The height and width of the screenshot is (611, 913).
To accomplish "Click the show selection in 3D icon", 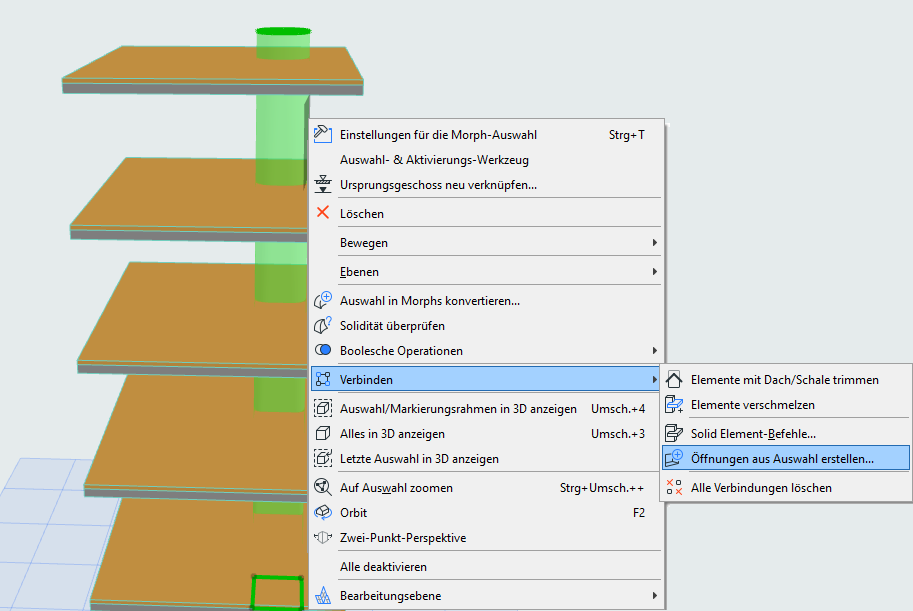I will click(323, 408).
